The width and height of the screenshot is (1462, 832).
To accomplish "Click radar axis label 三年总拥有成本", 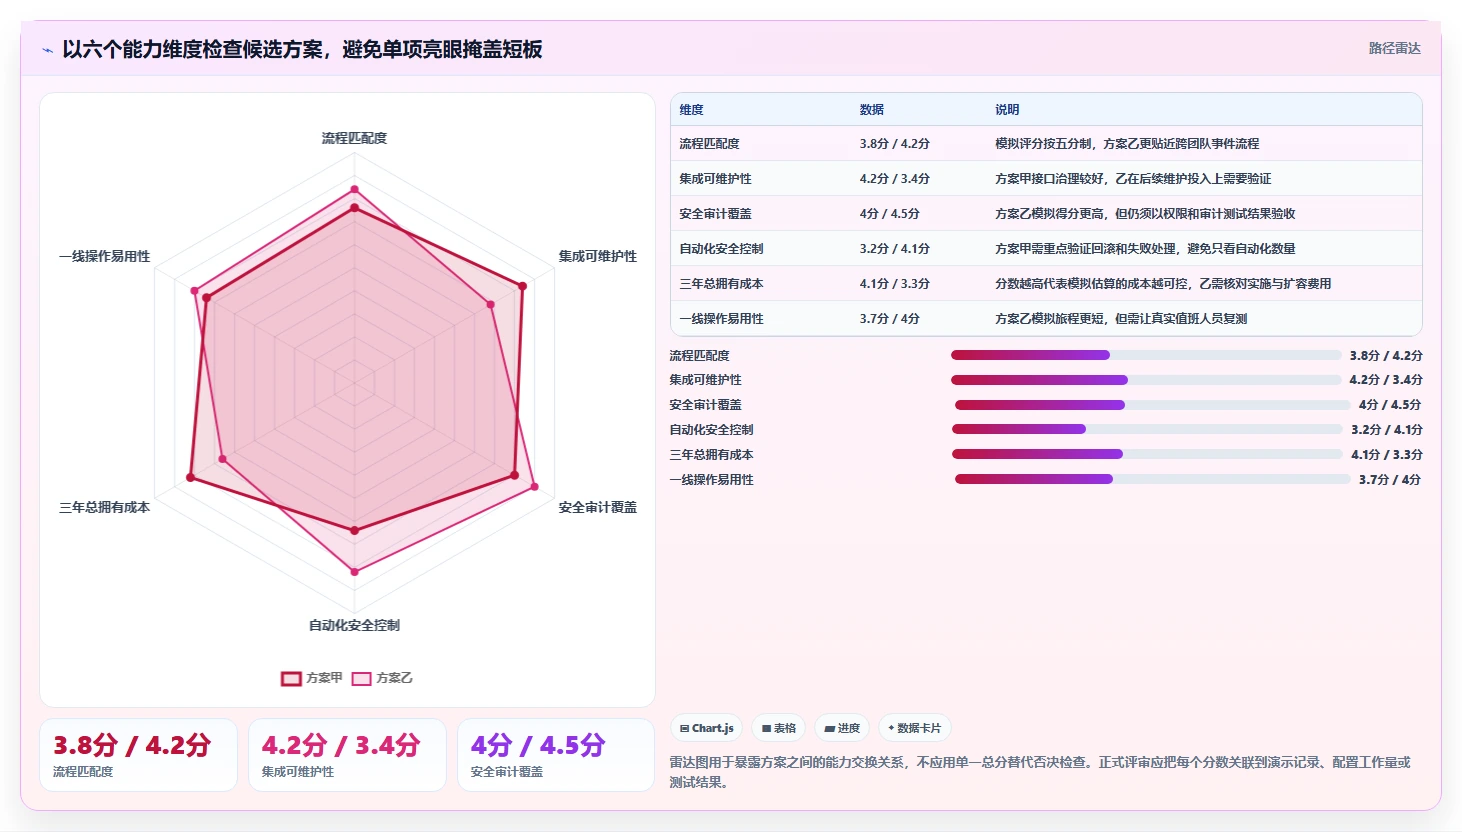I will [x=104, y=508].
